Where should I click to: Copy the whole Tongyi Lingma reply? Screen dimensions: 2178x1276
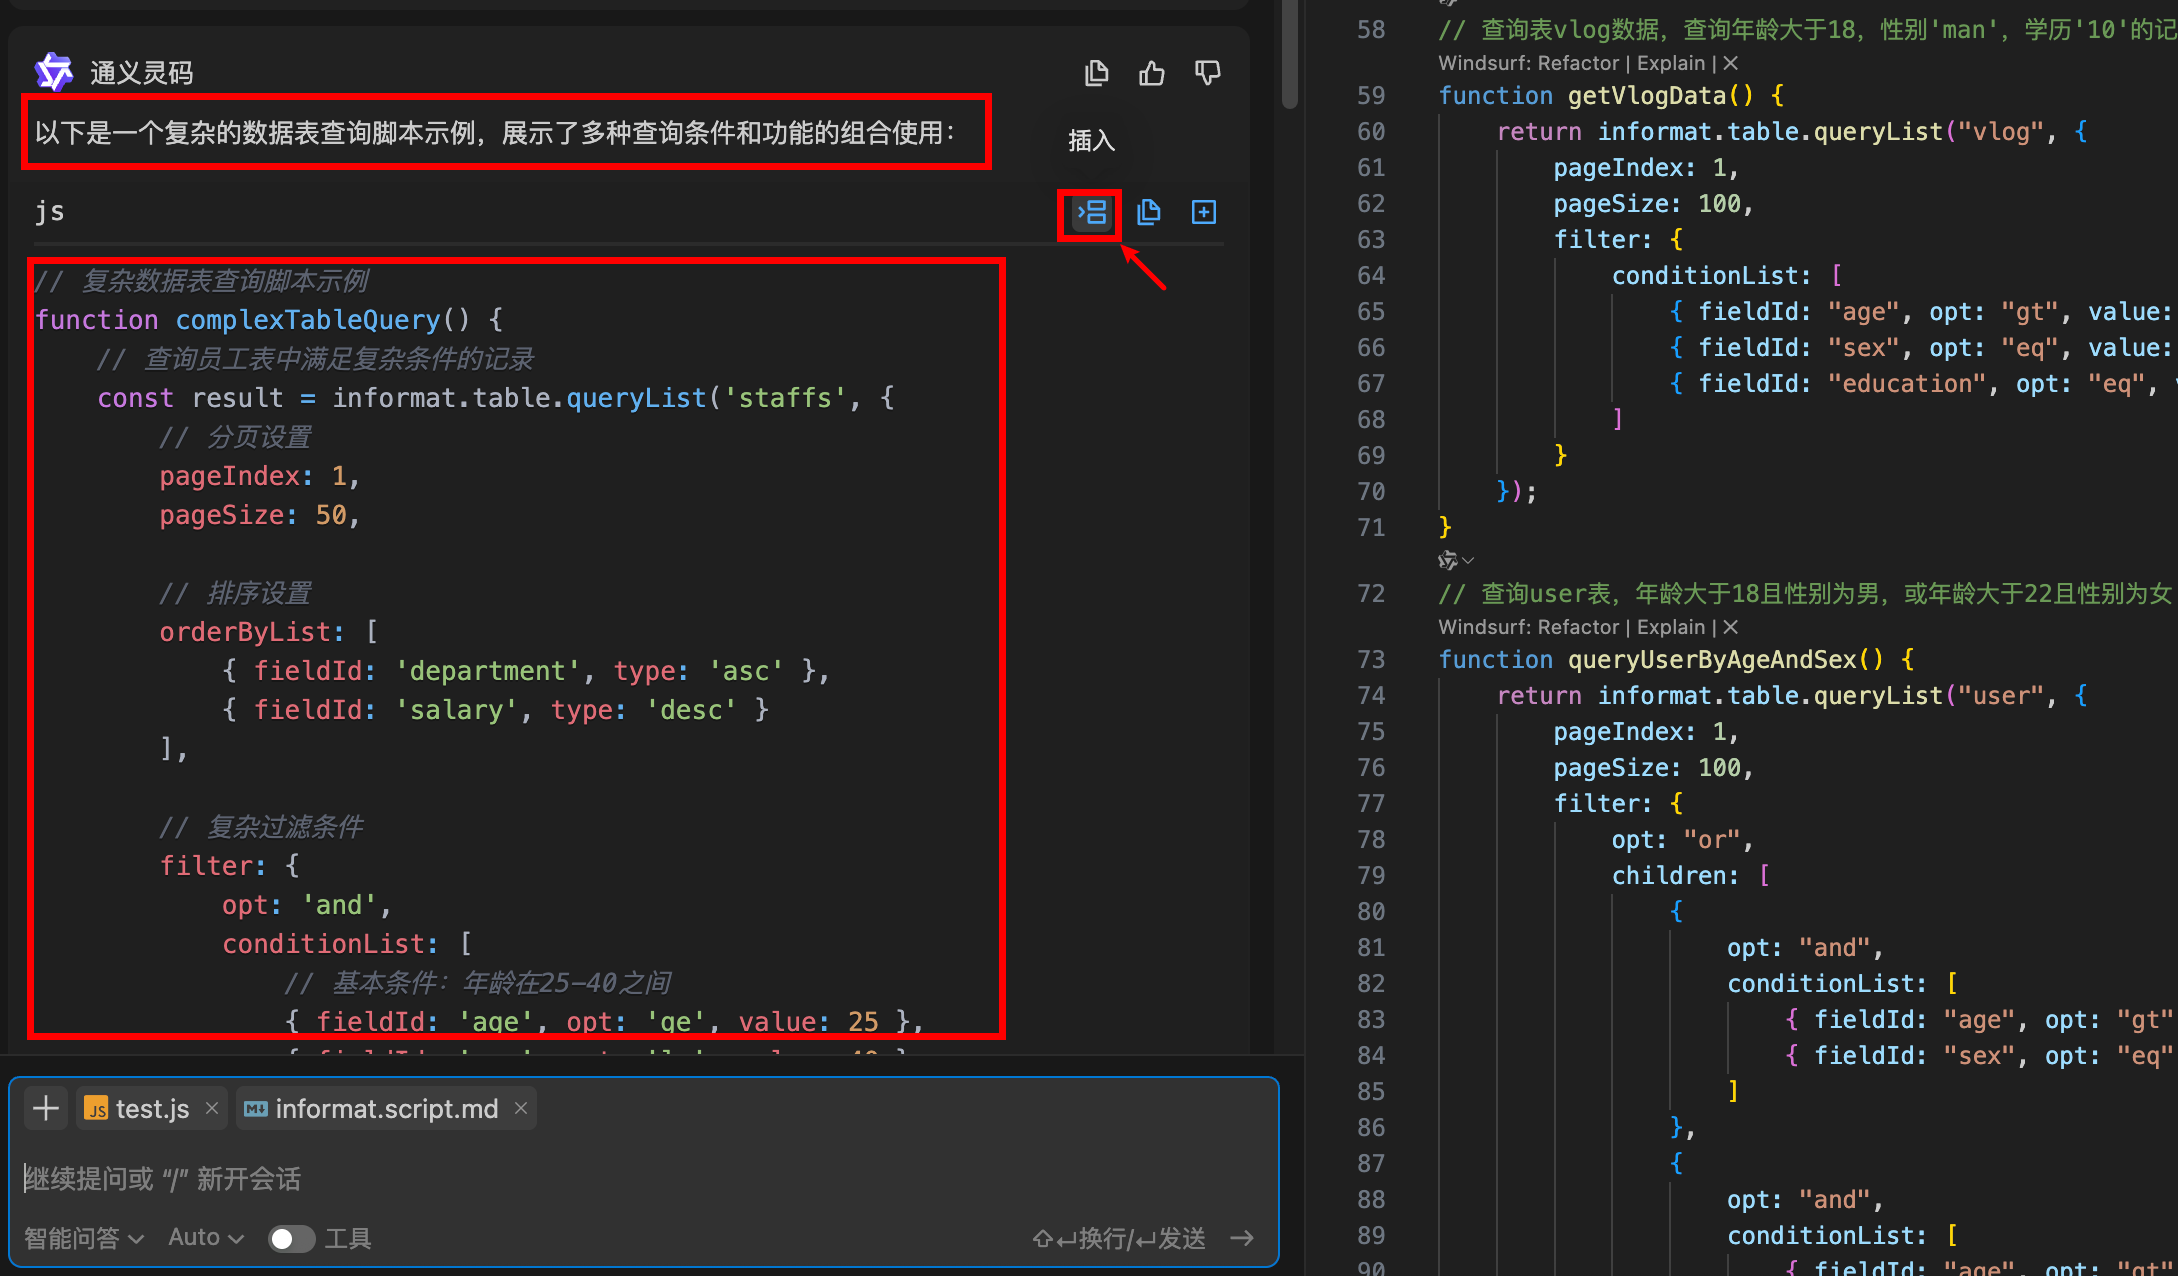pyautogui.click(x=1096, y=73)
